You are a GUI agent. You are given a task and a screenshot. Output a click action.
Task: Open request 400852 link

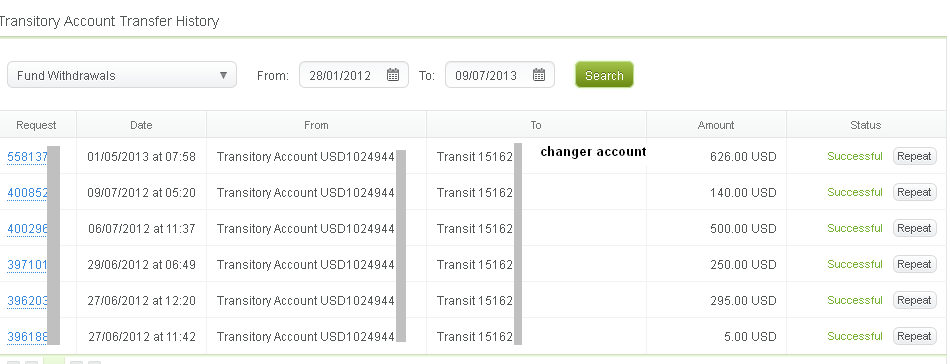(x=27, y=193)
